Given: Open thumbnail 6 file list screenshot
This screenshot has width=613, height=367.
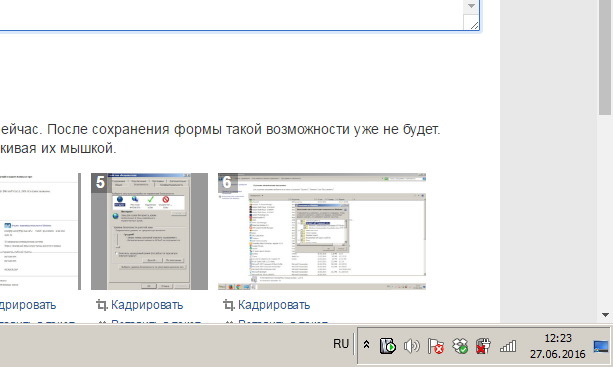Looking at the screenshot, I should (x=322, y=231).
